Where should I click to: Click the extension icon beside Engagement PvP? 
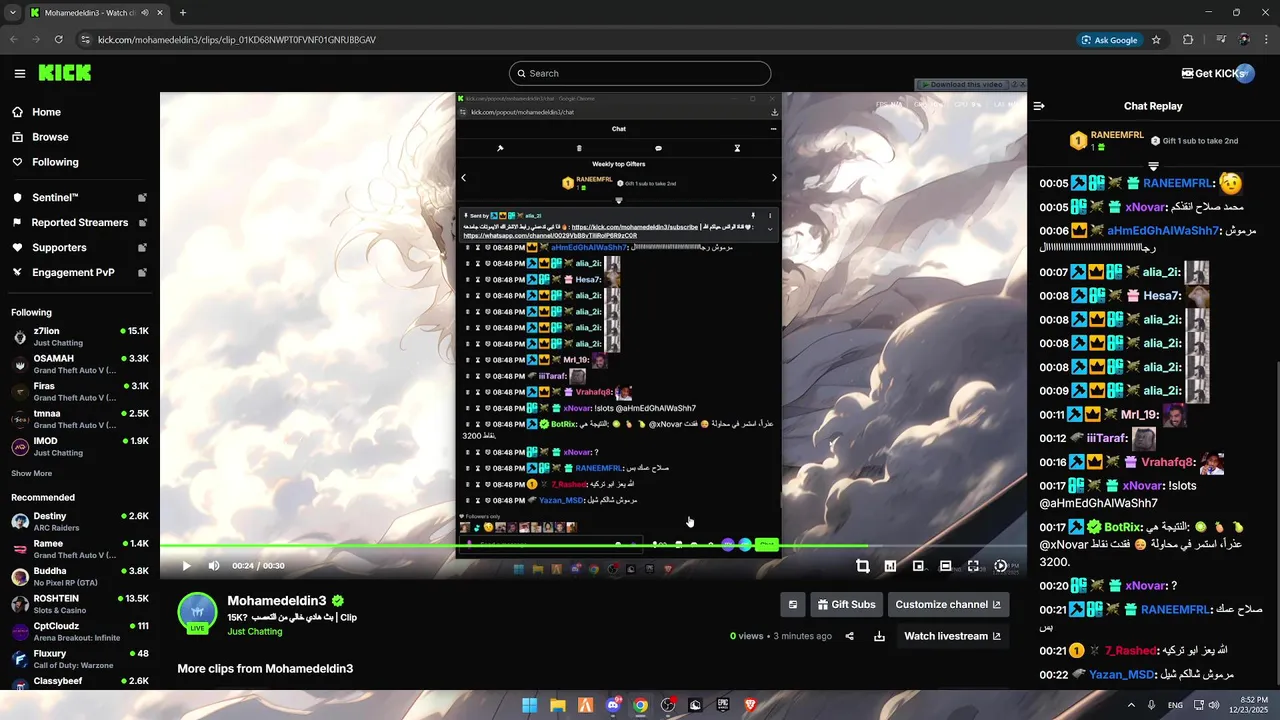[142, 273]
